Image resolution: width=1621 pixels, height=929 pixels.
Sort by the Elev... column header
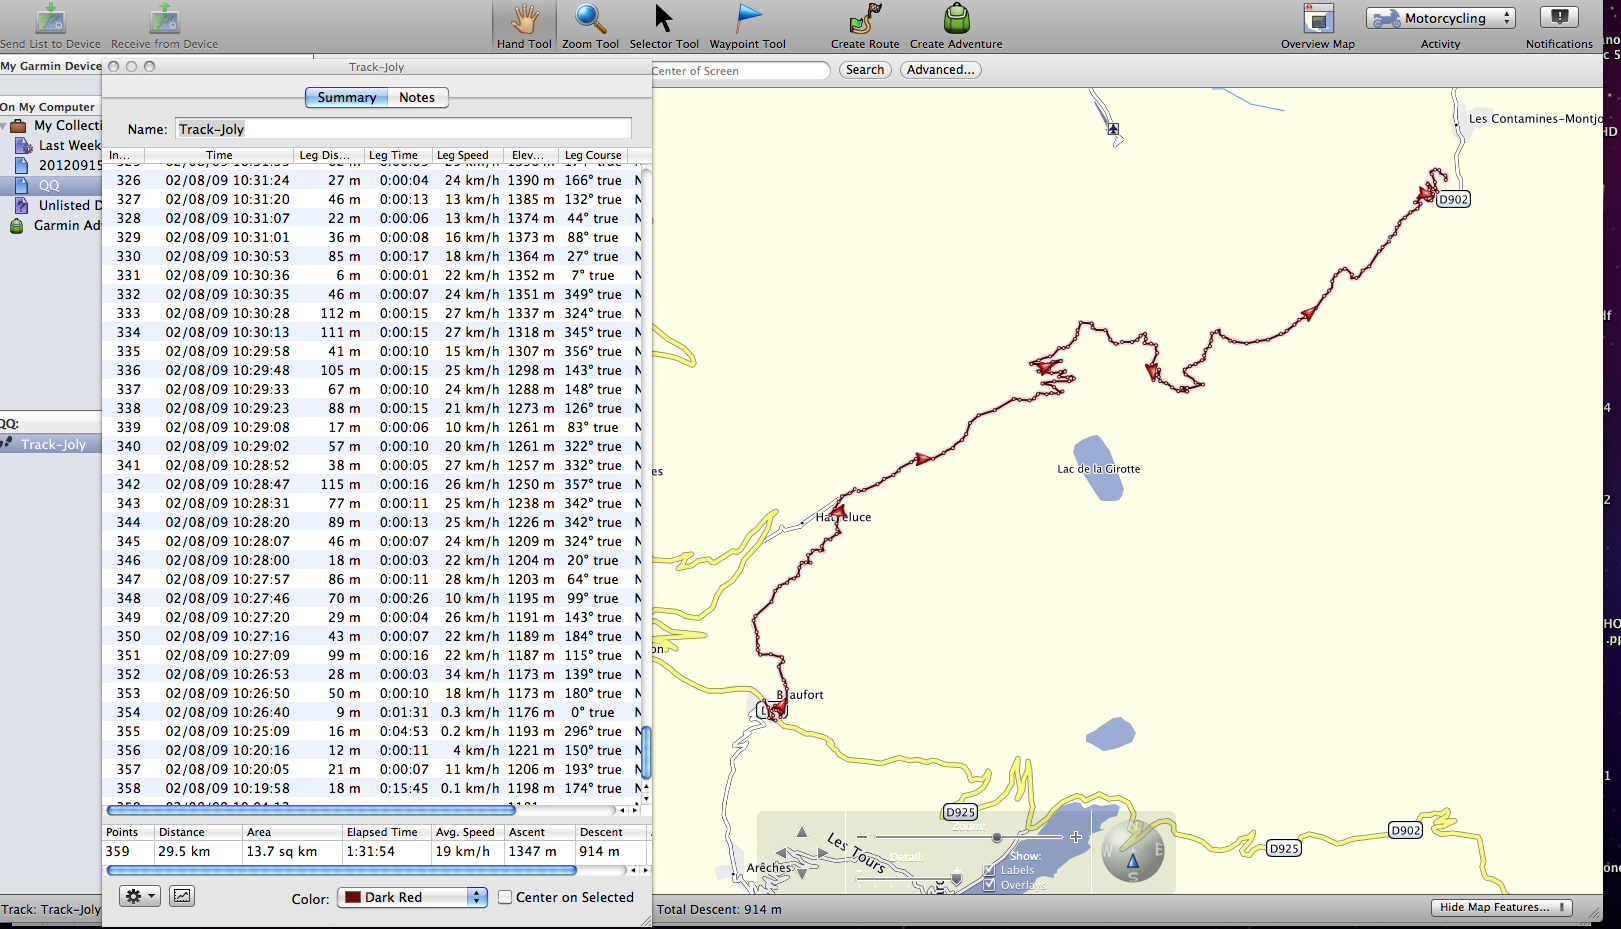click(530, 155)
